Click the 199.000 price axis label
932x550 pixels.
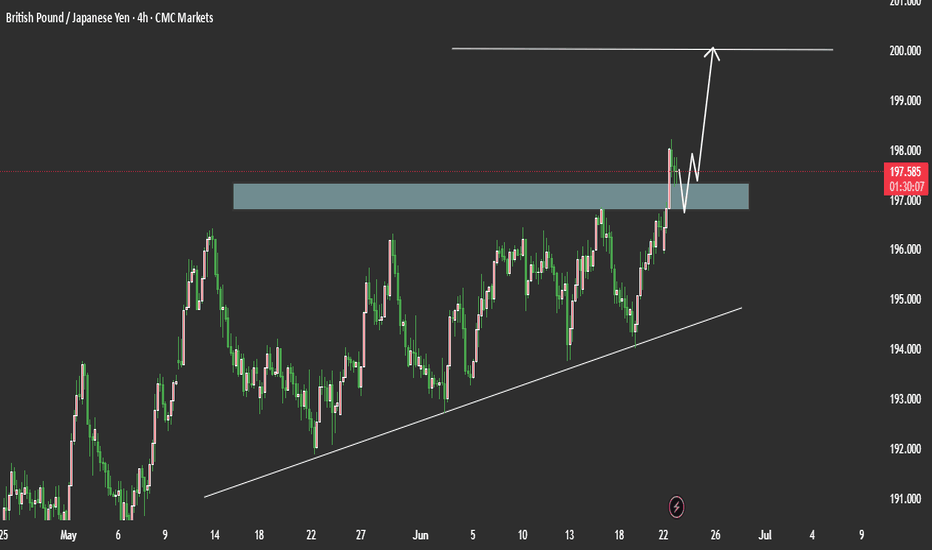tap(905, 100)
